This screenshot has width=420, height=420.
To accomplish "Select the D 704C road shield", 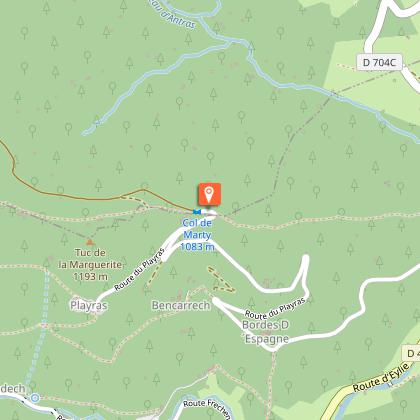I will [x=379, y=62].
